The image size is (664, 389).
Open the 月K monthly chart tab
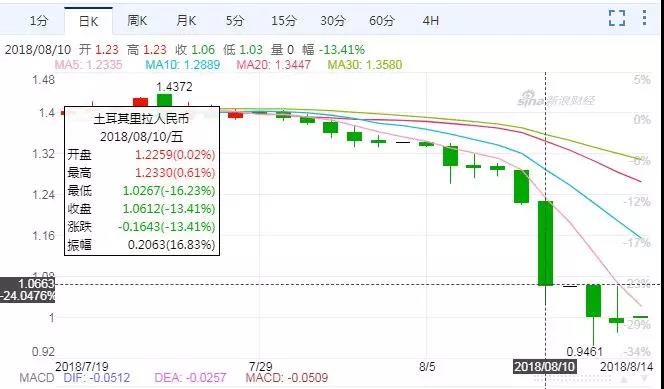pyautogui.click(x=186, y=20)
